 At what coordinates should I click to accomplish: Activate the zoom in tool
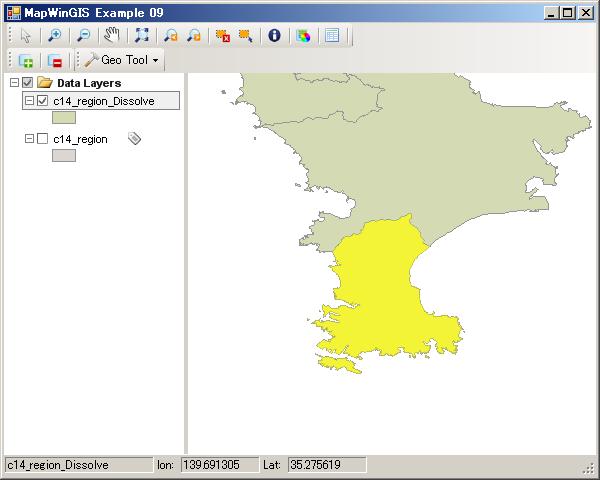pyautogui.click(x=54, y=35)
